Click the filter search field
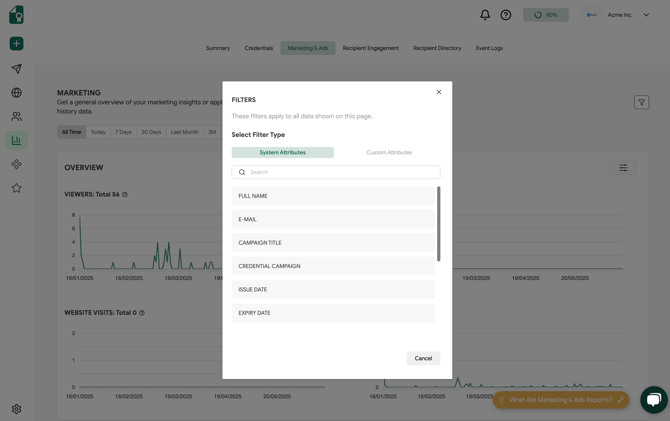This screenshot has width=670, height=421. pos(336,172)
